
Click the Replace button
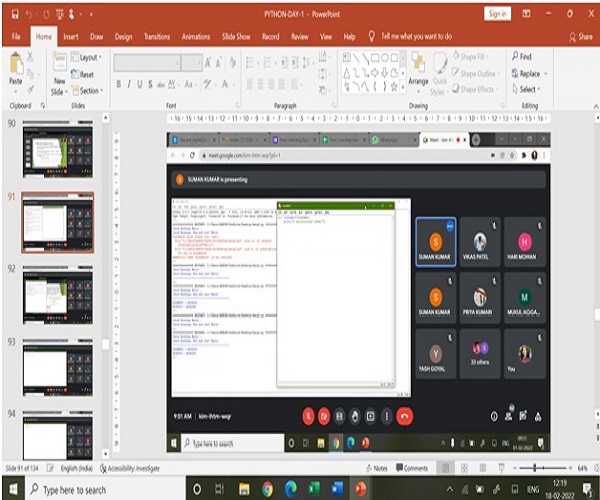526,73
